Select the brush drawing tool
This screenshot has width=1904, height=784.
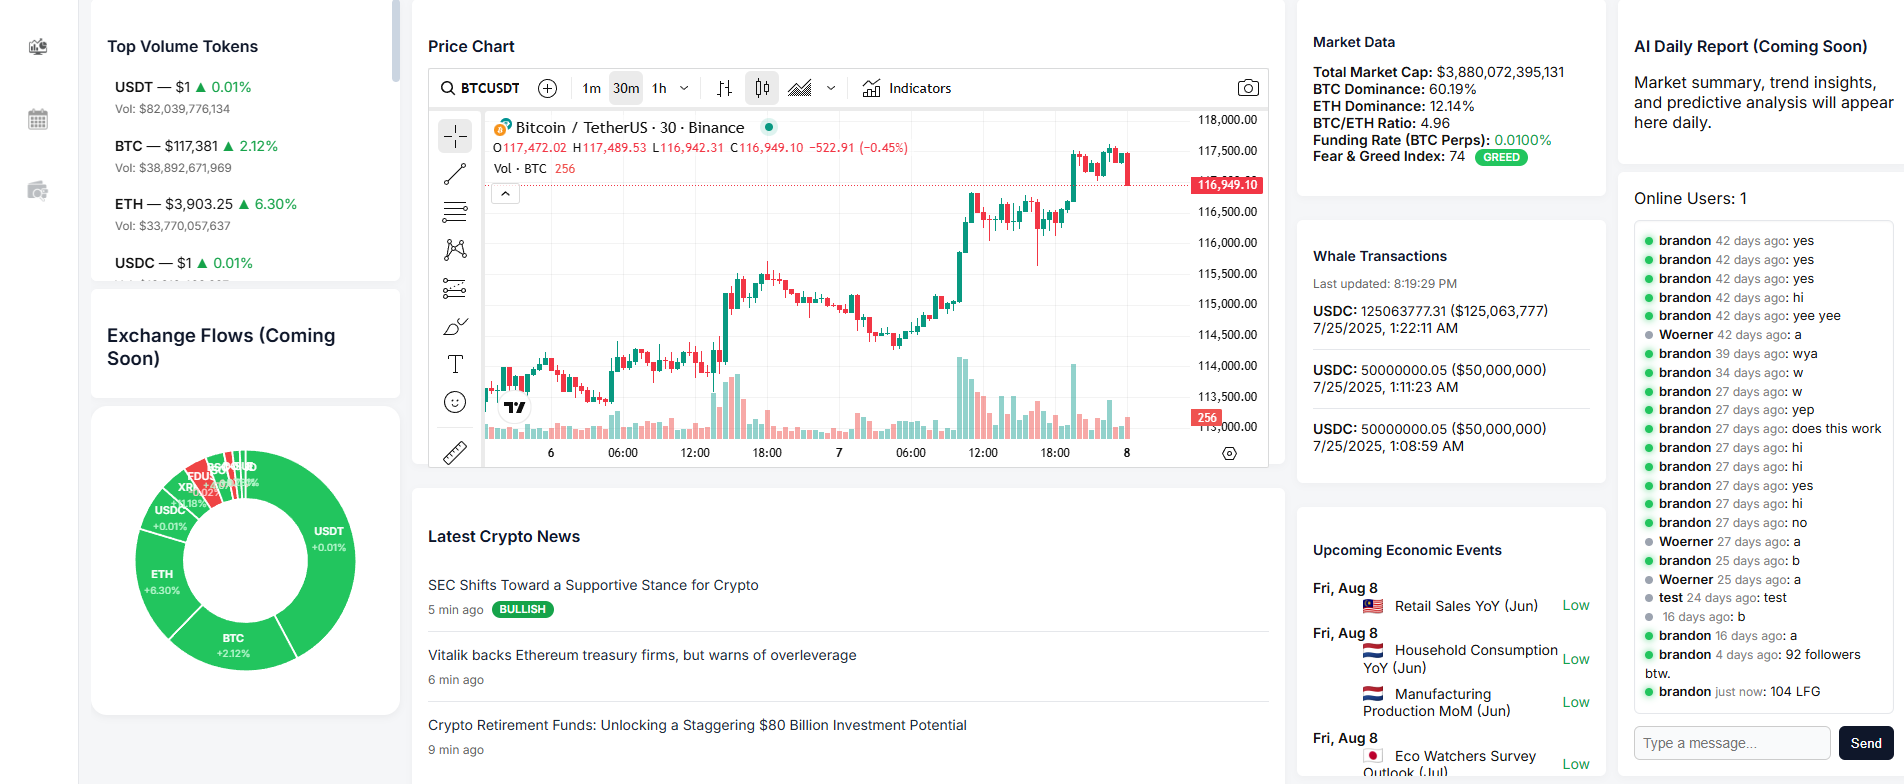(x=455, y=327)
